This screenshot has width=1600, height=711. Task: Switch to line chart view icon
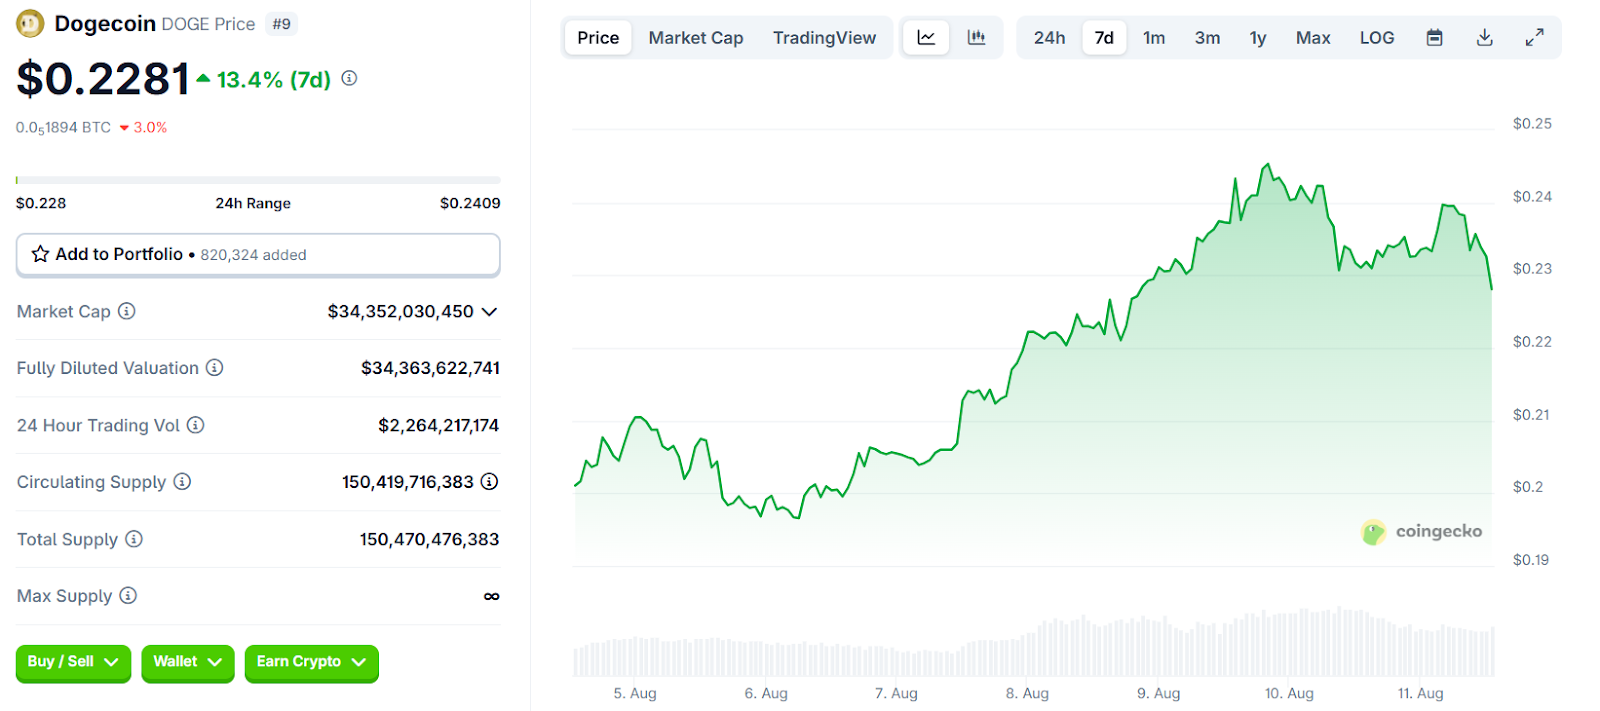[x=926, y=38]
